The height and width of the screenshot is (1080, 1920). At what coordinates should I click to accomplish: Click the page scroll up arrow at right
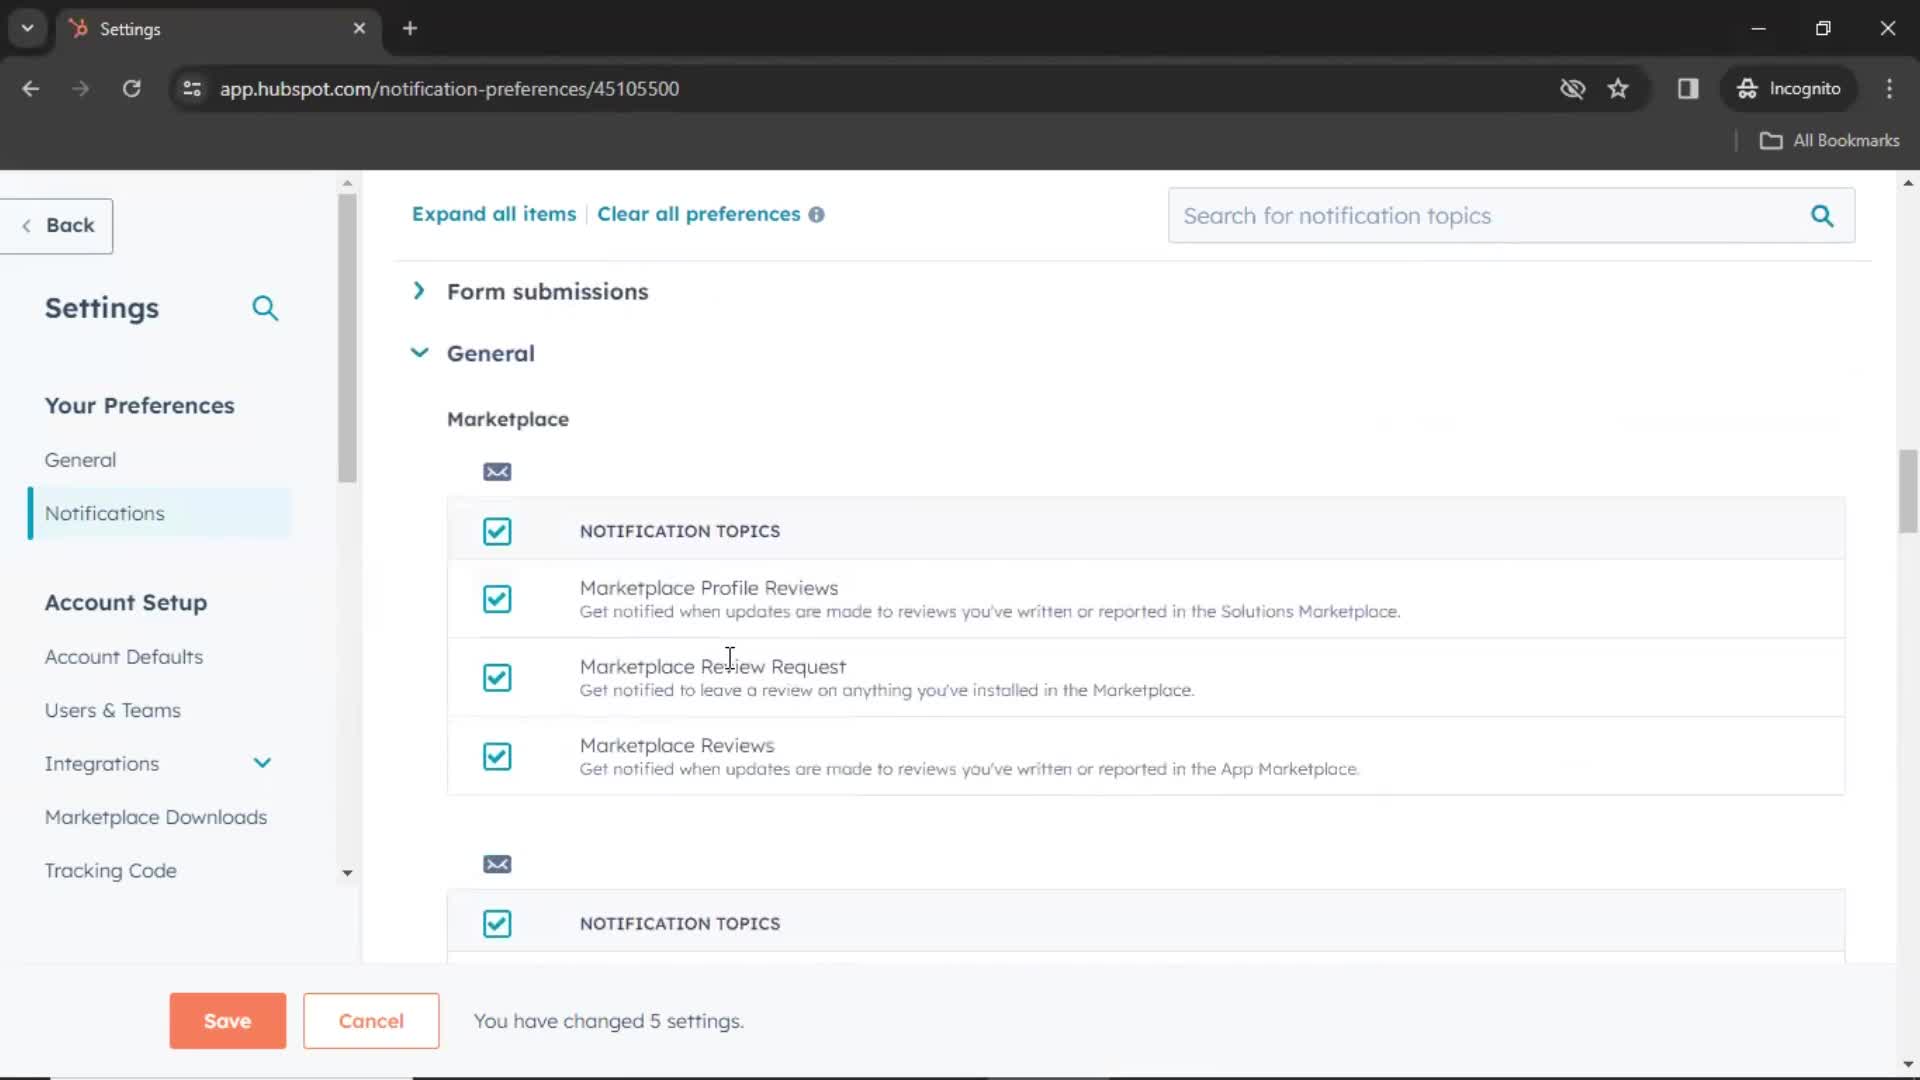point(1908,183)
